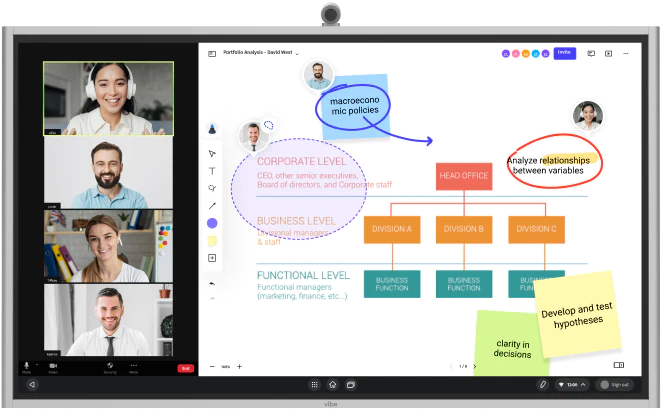
Task: Go to the home screen
Action: click(332, 384)
